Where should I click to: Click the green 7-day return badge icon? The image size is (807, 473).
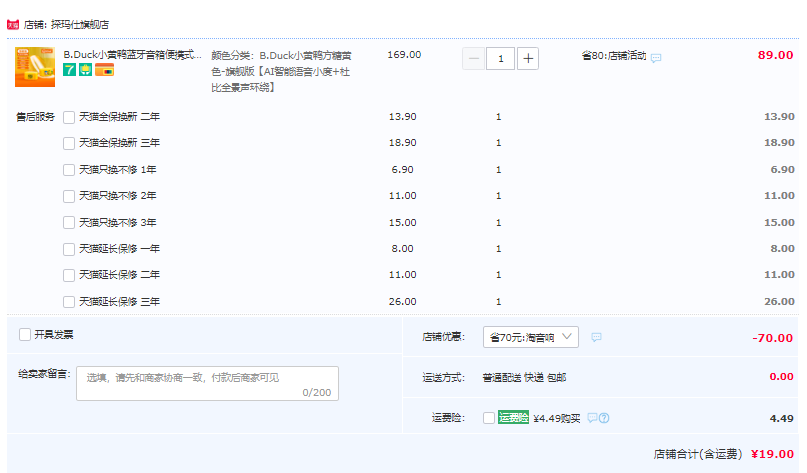pos(69,70)
